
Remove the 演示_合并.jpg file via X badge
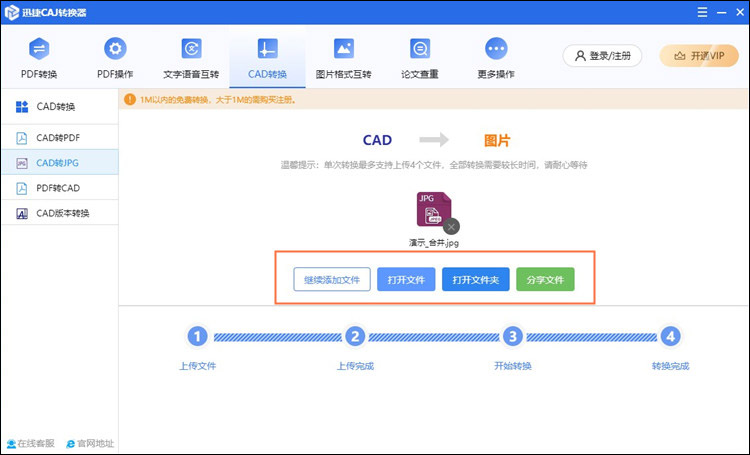point(451,227)
